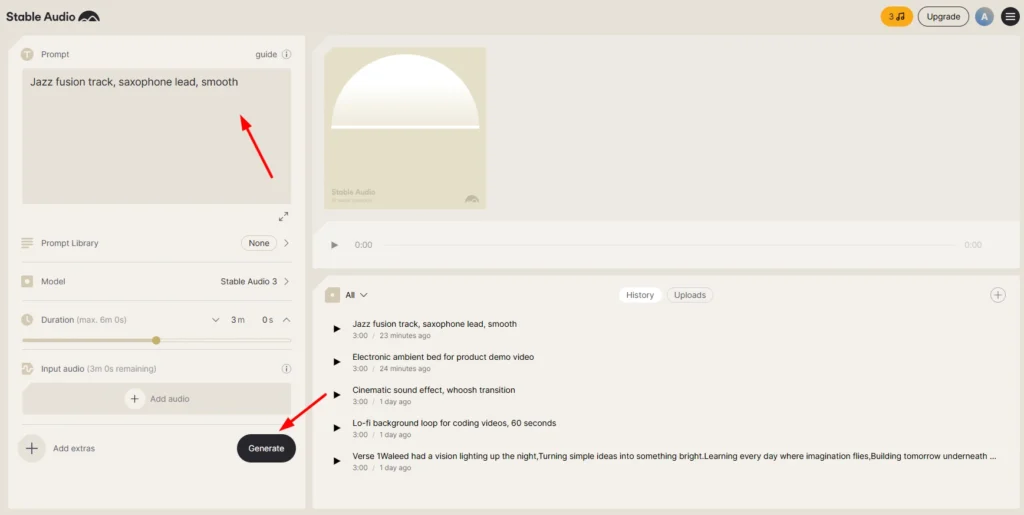Open 'Verse 1Waleed had a vision' entry
The height and width of the screenshot is (515, 1024).
674,456
